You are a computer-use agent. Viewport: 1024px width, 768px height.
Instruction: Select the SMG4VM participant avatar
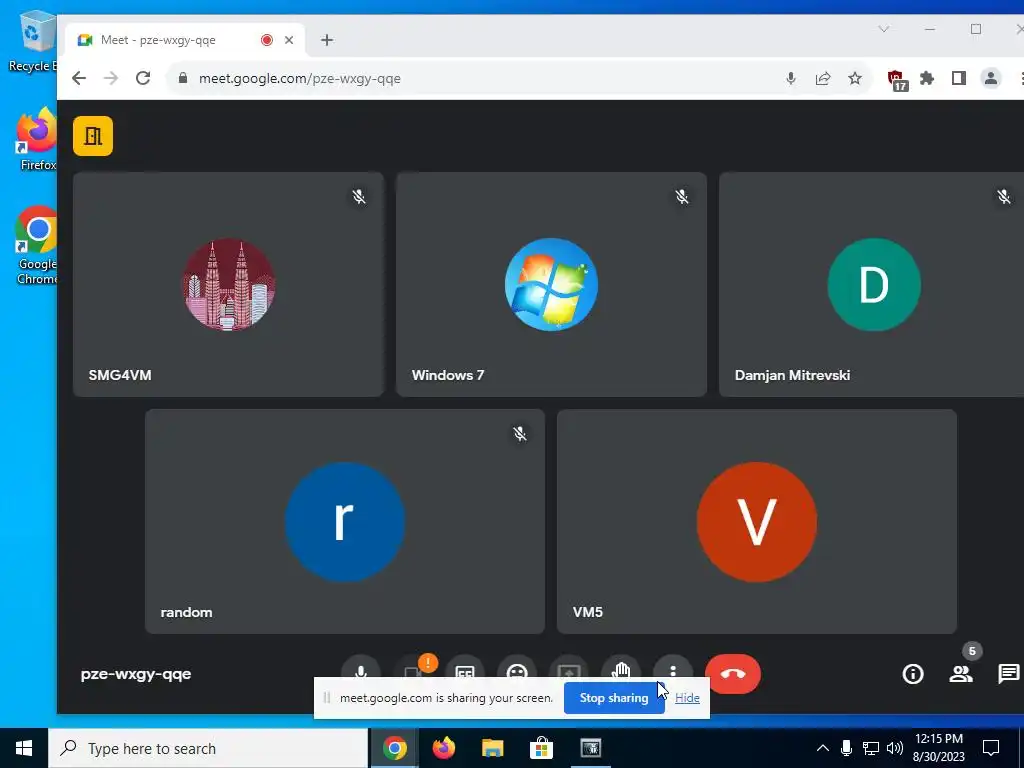point(228,285)
